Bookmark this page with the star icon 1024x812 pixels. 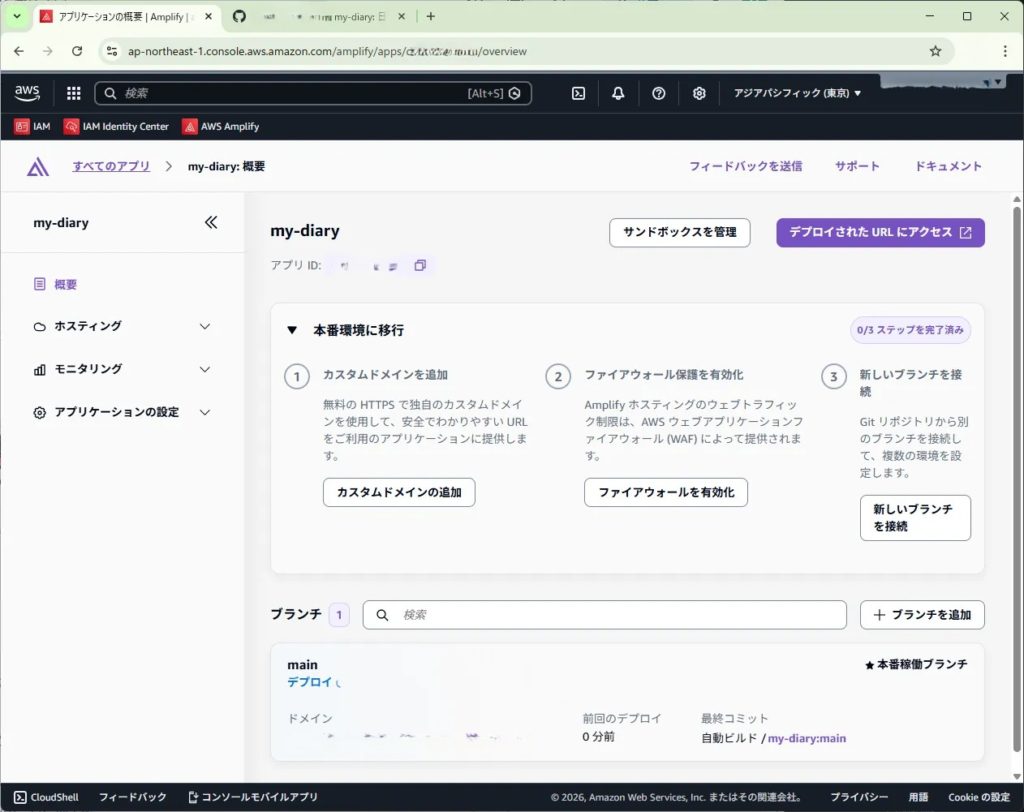935,51
